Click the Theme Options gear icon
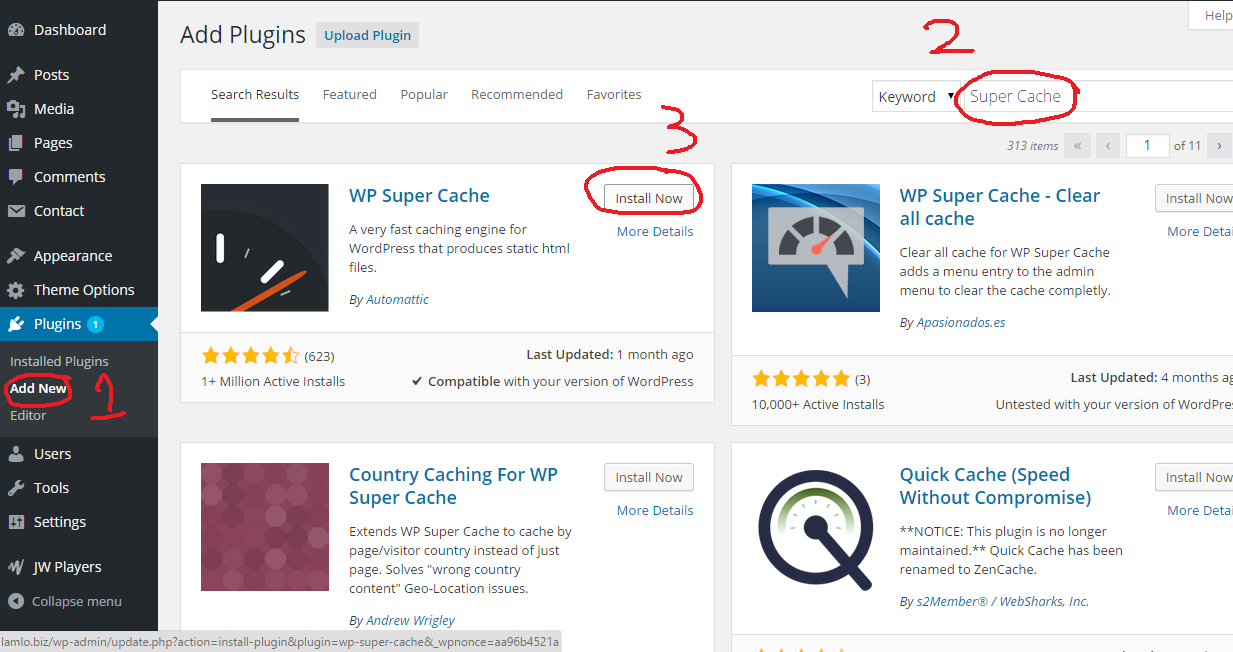This screenshot has width=1233, height=652. 16,290
